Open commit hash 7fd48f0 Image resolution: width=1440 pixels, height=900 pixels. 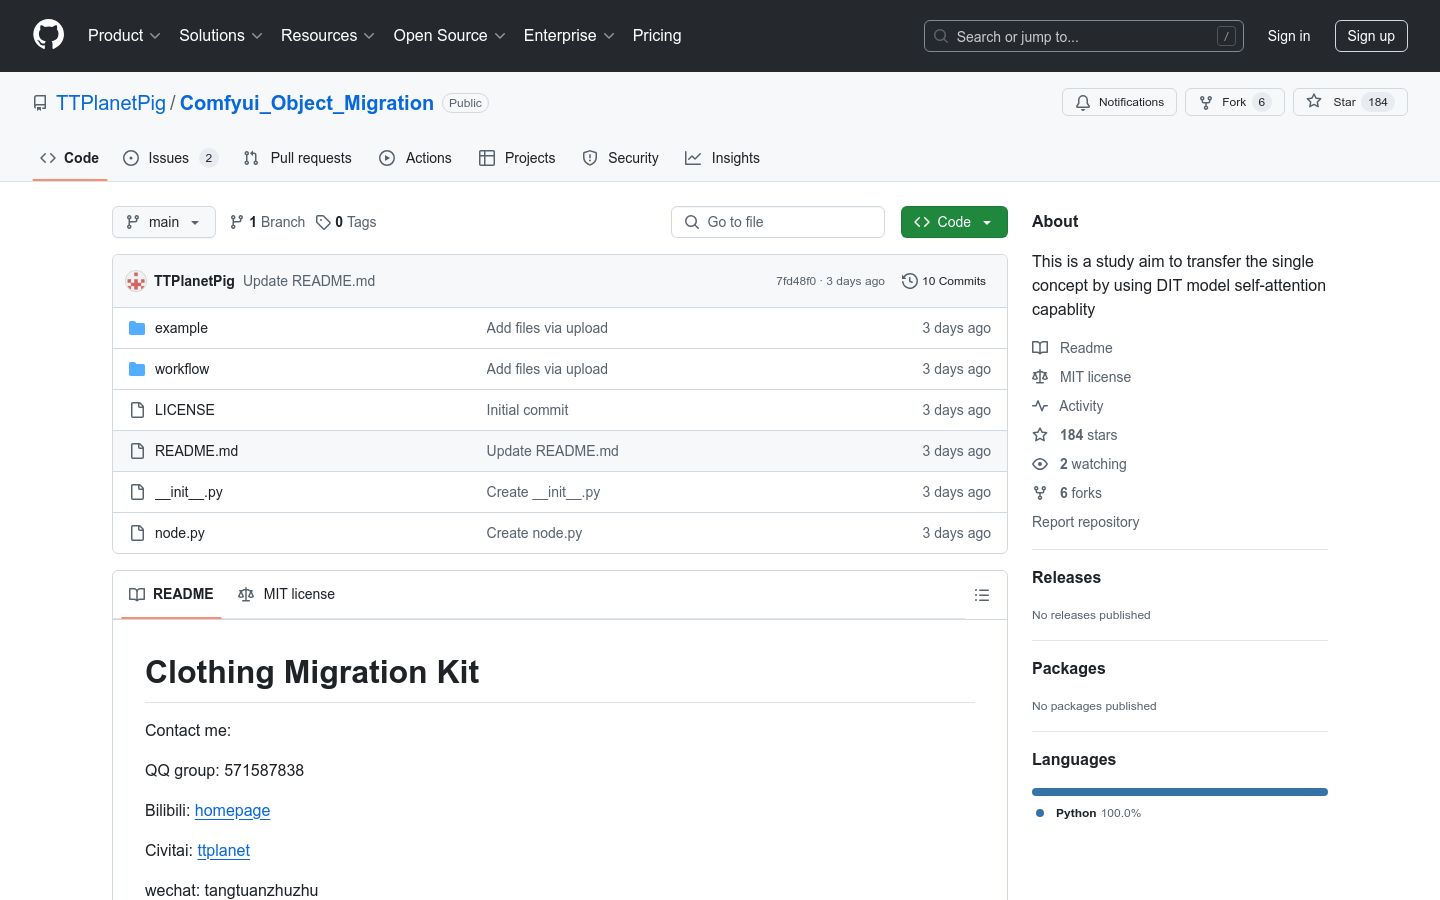pyautogui.click(x=796, y=281)
